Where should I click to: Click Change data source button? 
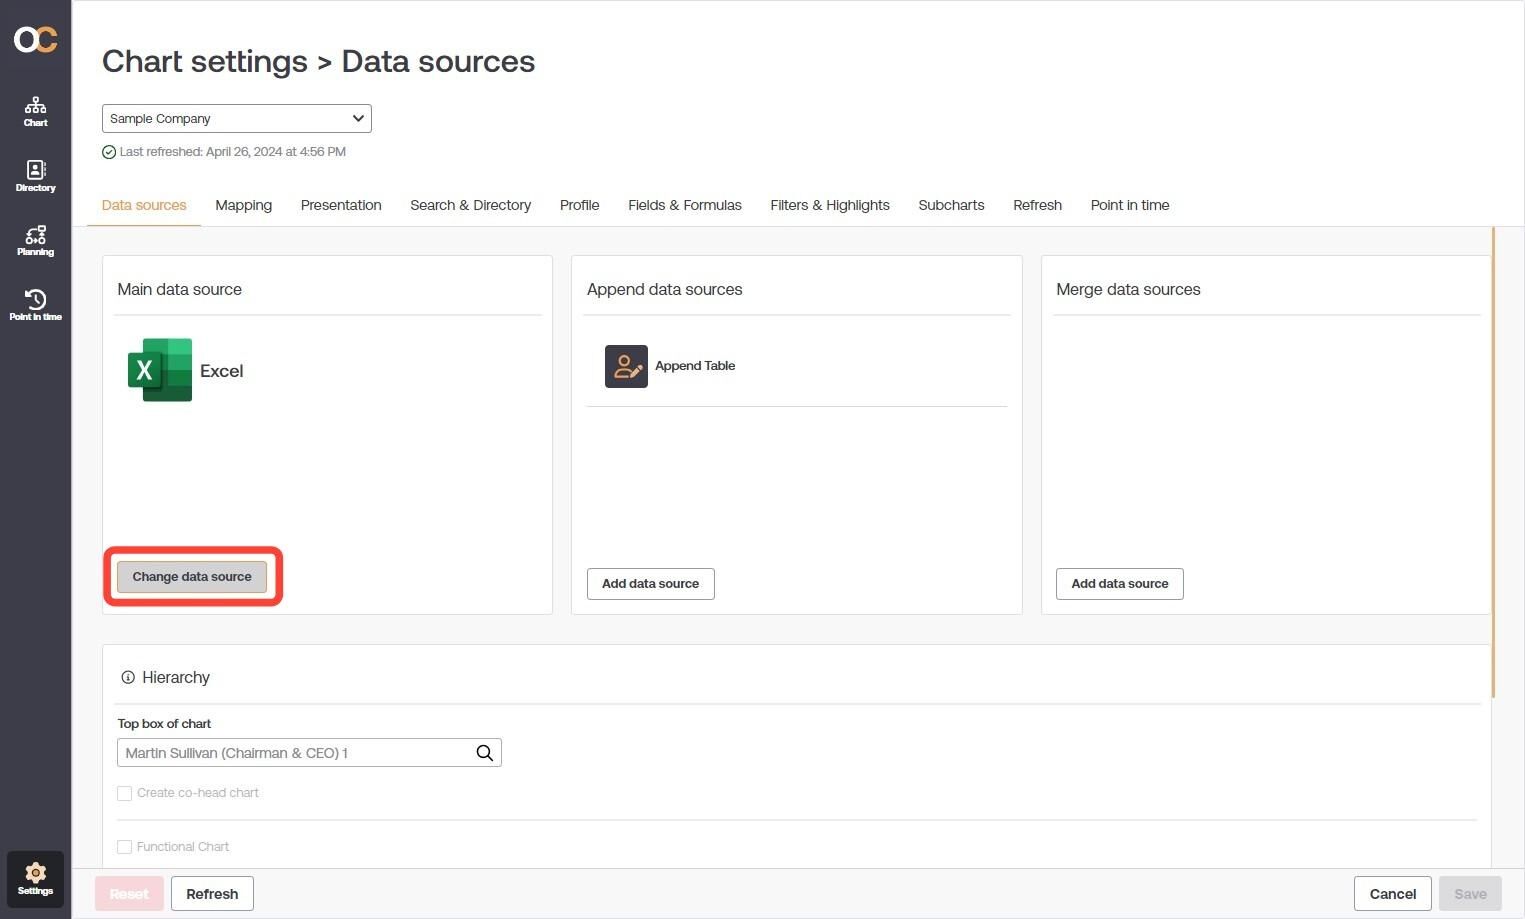coord(192,577)
